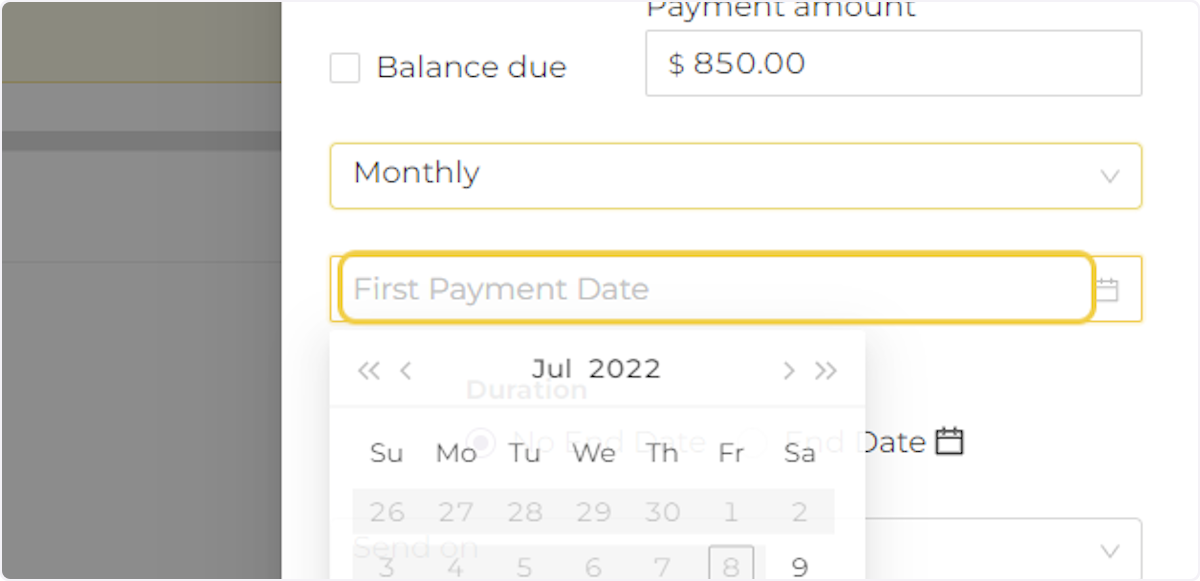Viewport: 1200px width, 581px height.
Task: Choose July 3 as the date
Action: pos(387,566)
